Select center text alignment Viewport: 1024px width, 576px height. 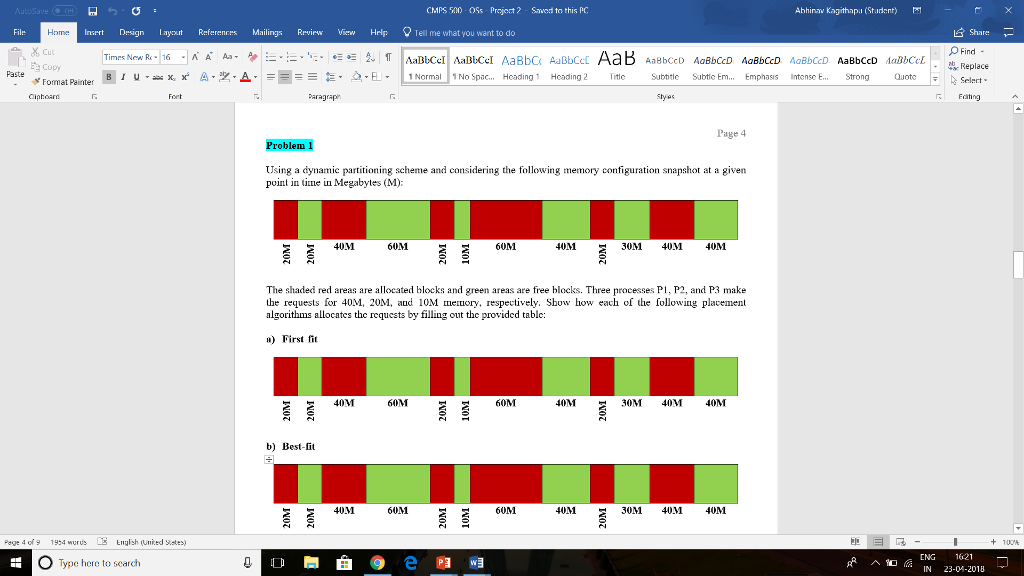pos(284,76)
